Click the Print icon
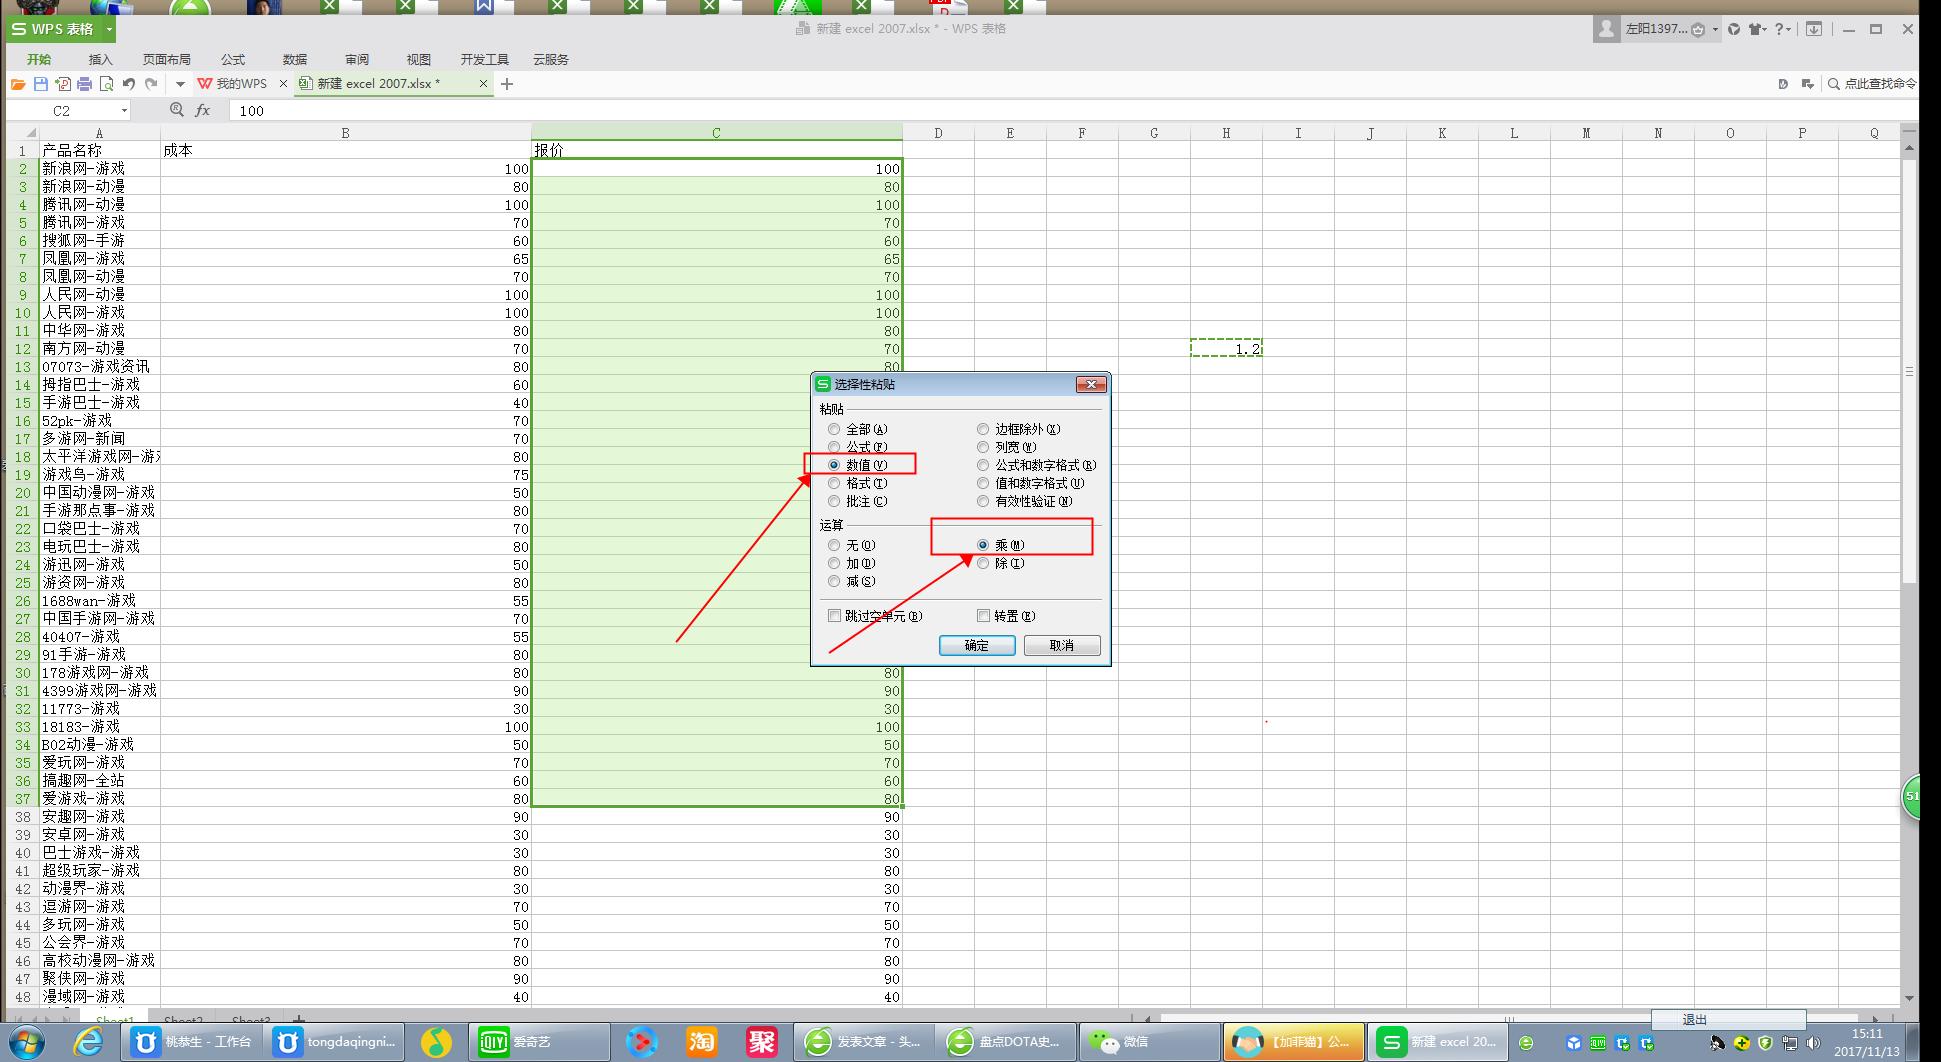This screenshot has width=1941, height=1062. point(84,84)
